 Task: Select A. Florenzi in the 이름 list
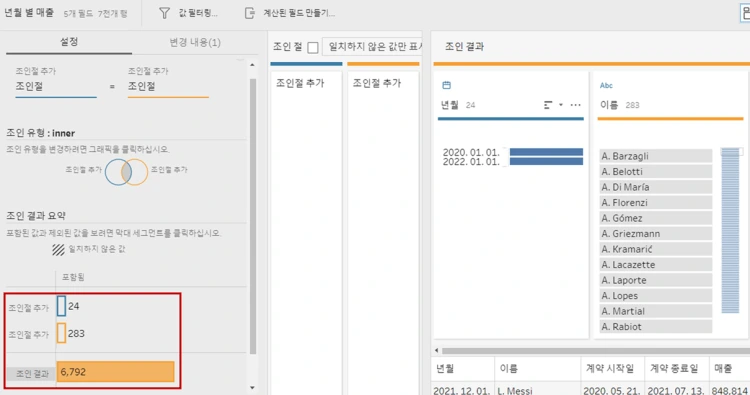(656, 202)
